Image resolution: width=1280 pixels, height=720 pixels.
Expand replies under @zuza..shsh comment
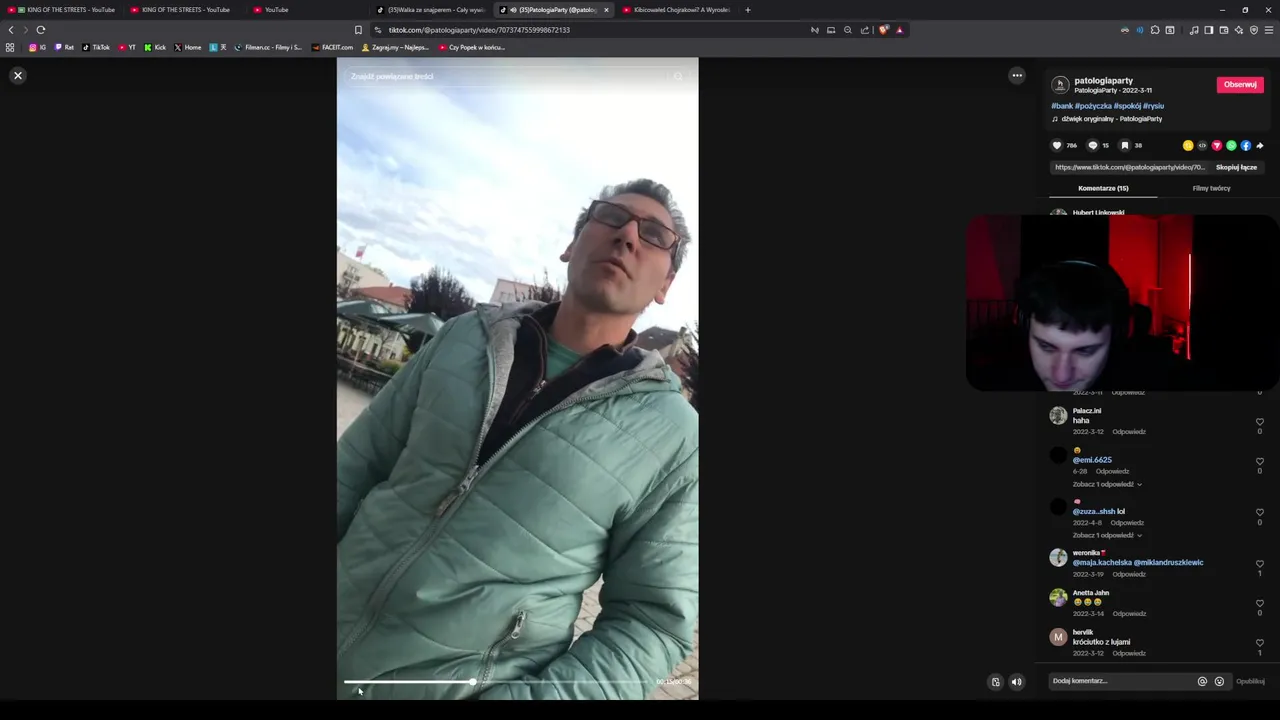pyautogui.click(x=1107, y=535)
